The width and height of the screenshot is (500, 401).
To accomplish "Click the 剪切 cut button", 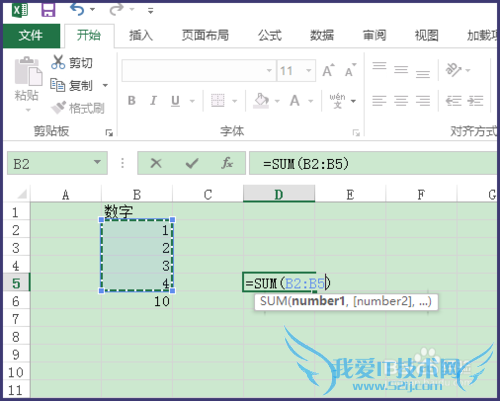I will click(71, 62).
